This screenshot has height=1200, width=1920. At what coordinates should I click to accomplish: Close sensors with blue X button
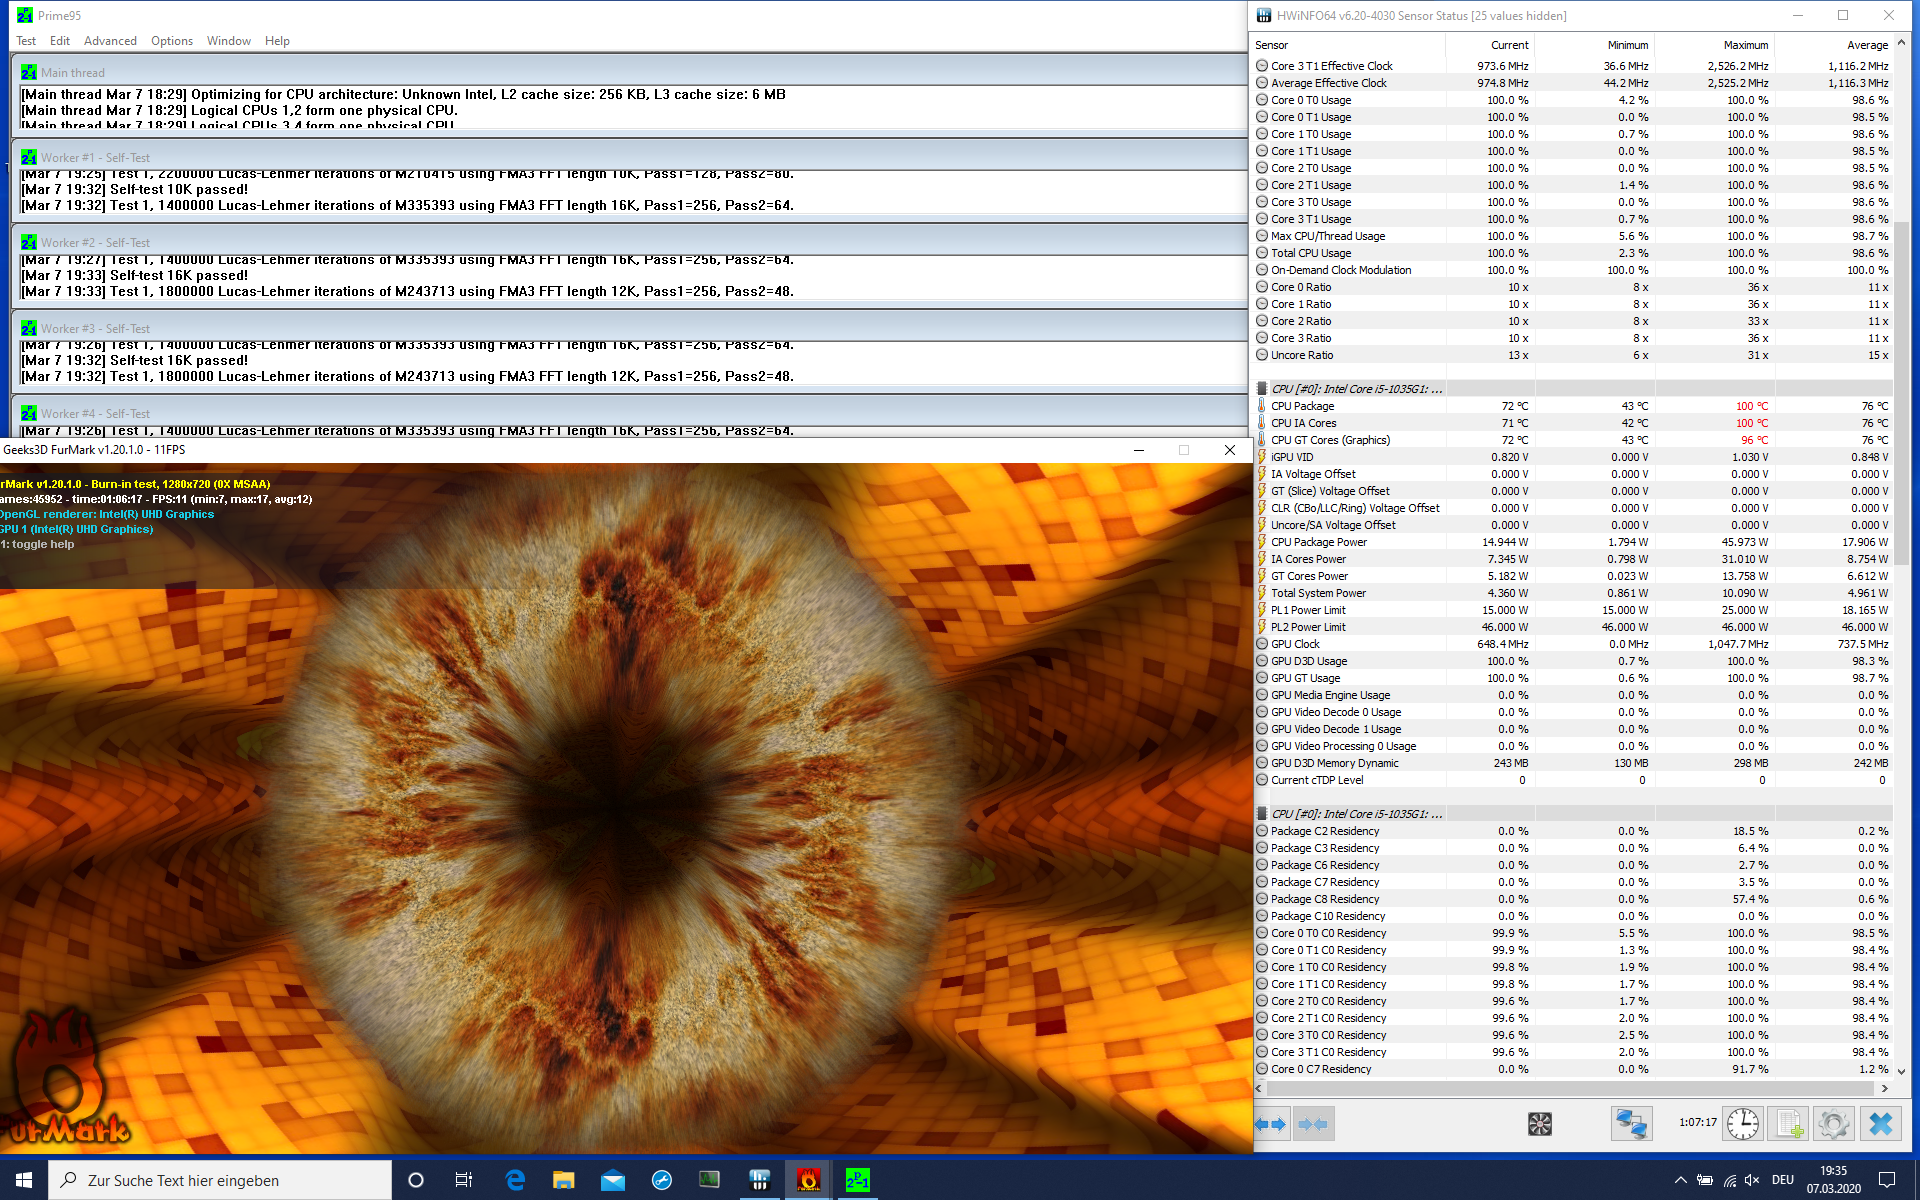(x=1880, y=1124)
